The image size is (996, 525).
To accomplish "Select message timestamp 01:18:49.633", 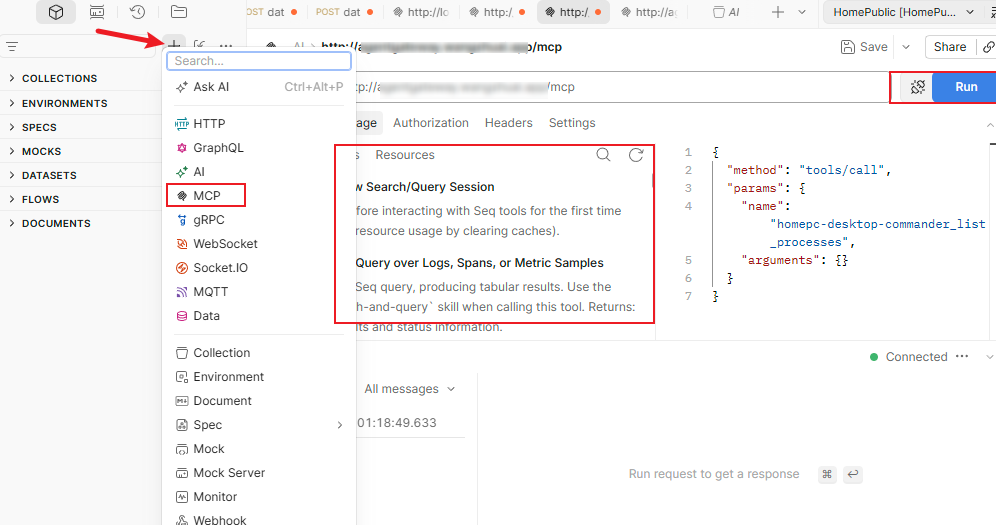I will [397, 423].
